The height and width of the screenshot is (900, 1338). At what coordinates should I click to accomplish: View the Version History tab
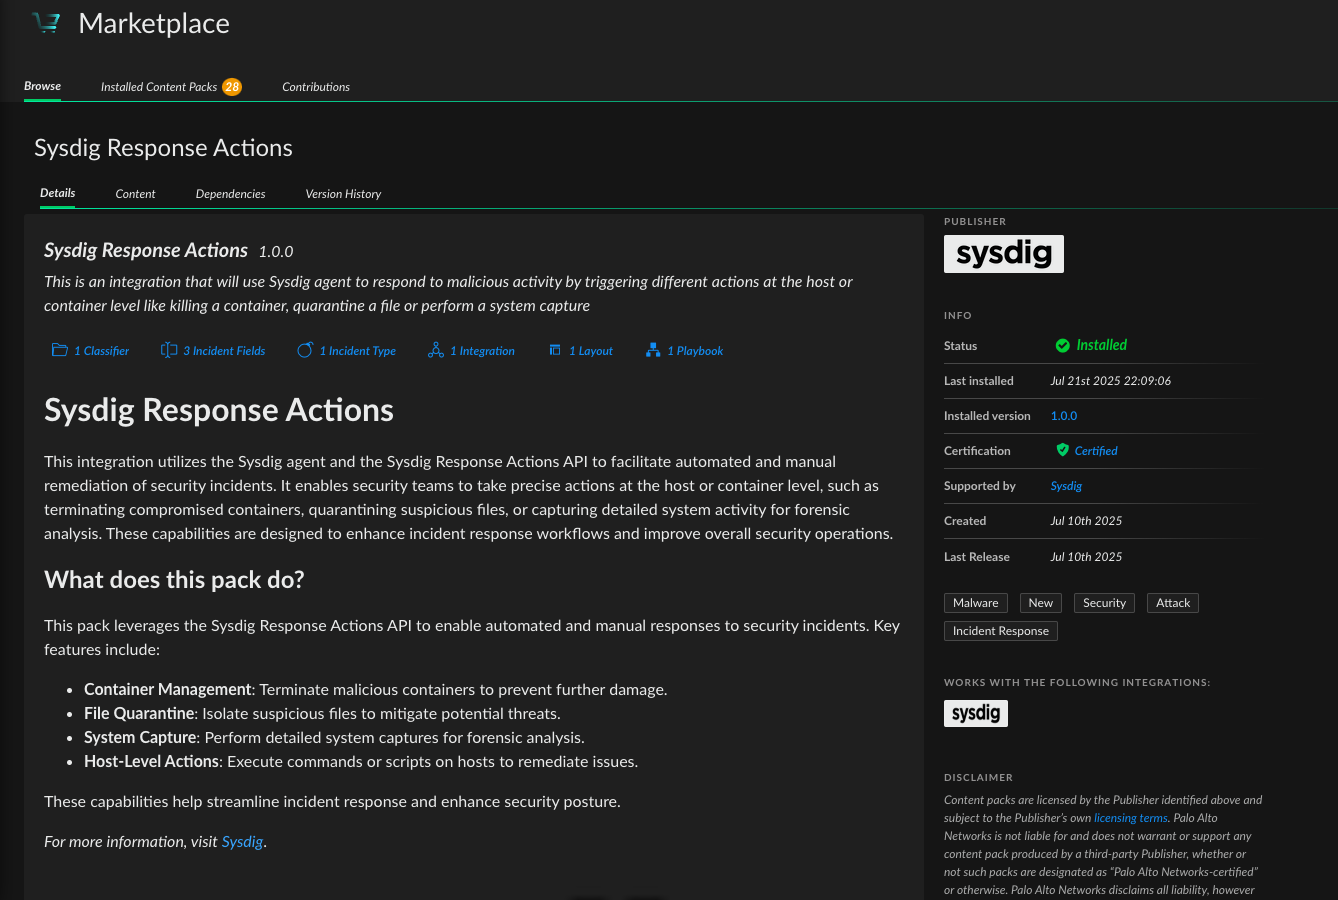(343, 194)
